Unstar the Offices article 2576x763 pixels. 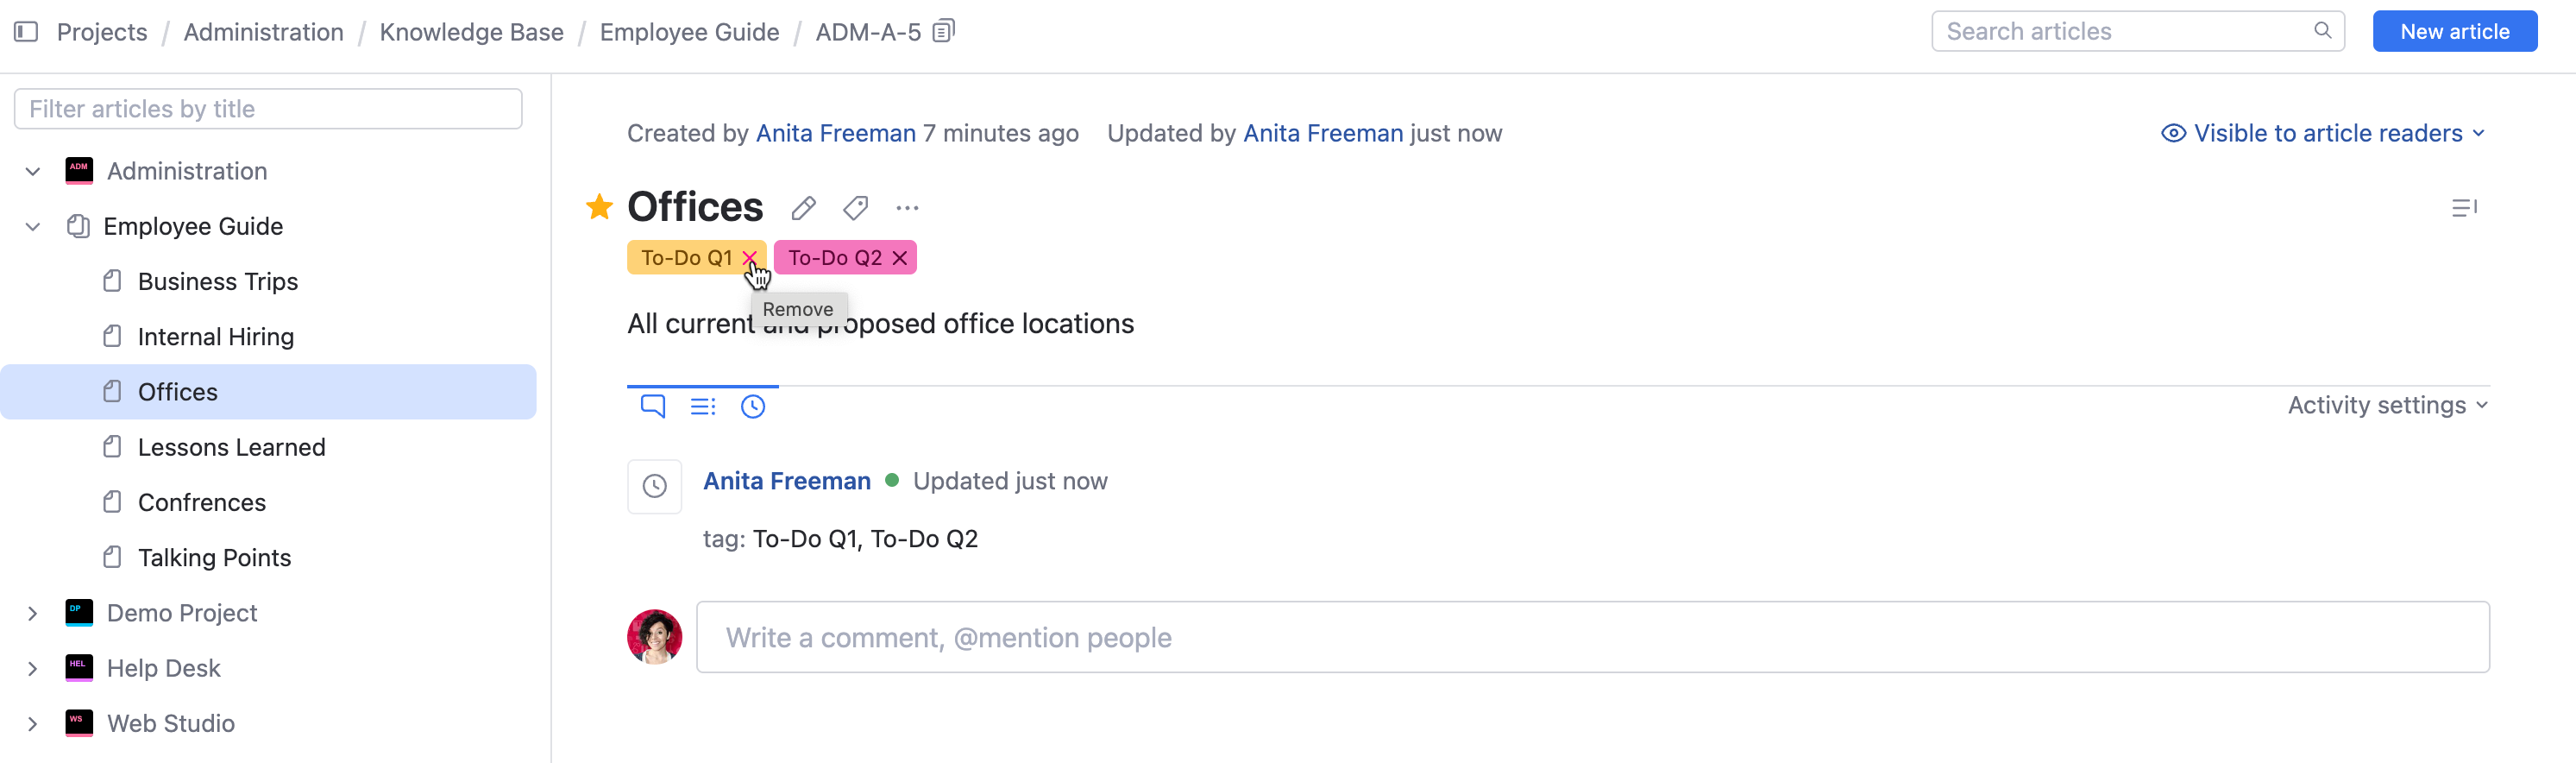click(599, 207)
